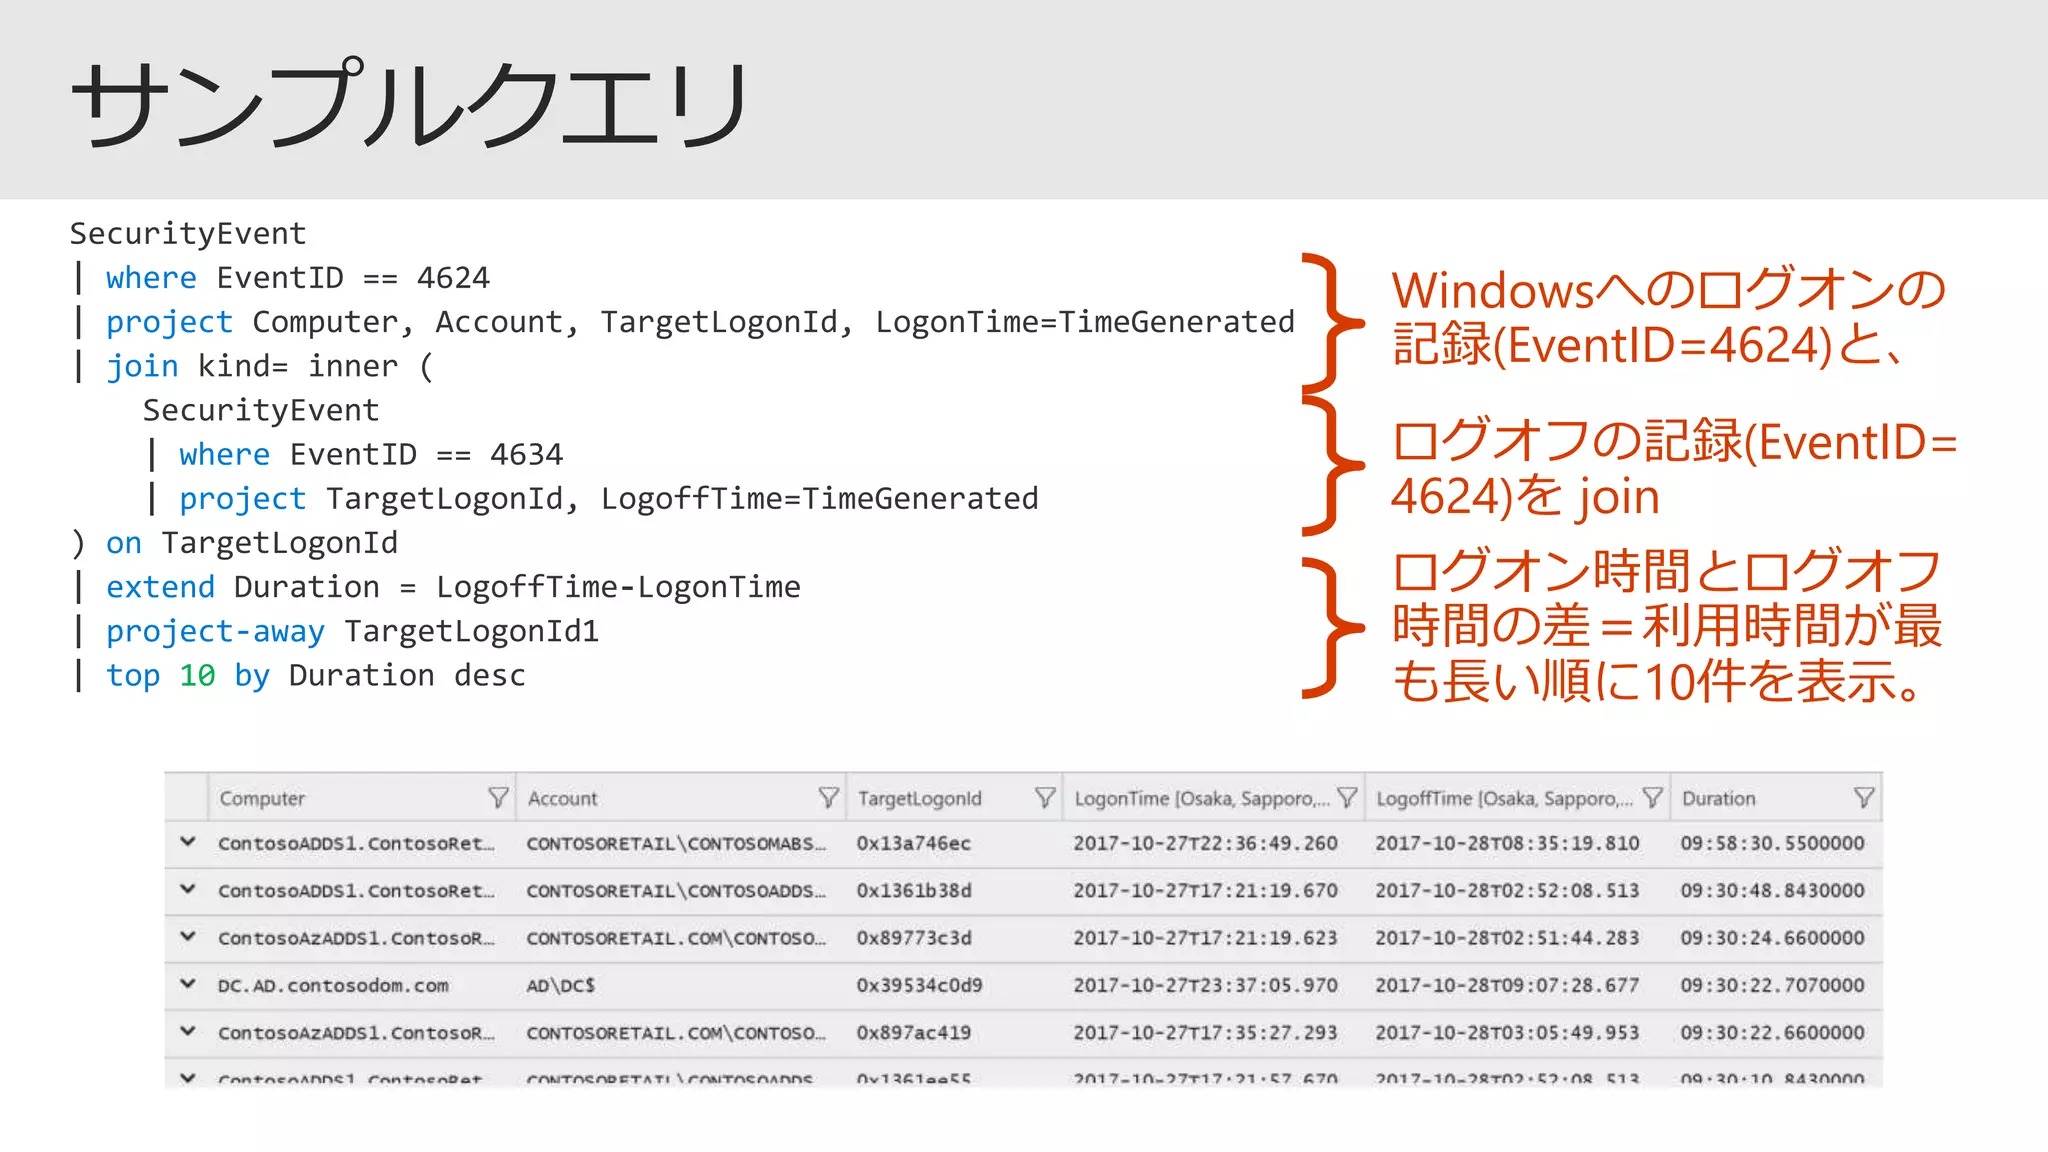The height and width of the screenshot is (1152, 2048).
Task: Expand the row with TargetLogonId 0x897ac419
Action: pyautogui.click(x=187, y=1031)
